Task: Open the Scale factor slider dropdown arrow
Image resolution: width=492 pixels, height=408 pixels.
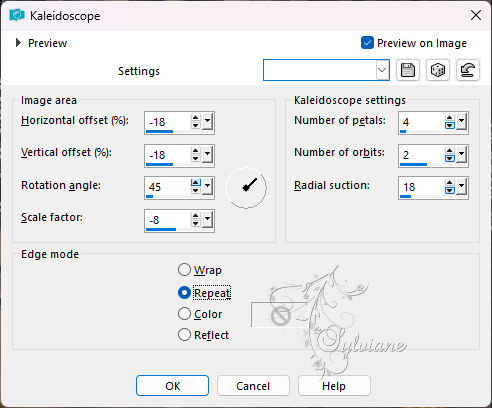Action: (x=207, y=219)
